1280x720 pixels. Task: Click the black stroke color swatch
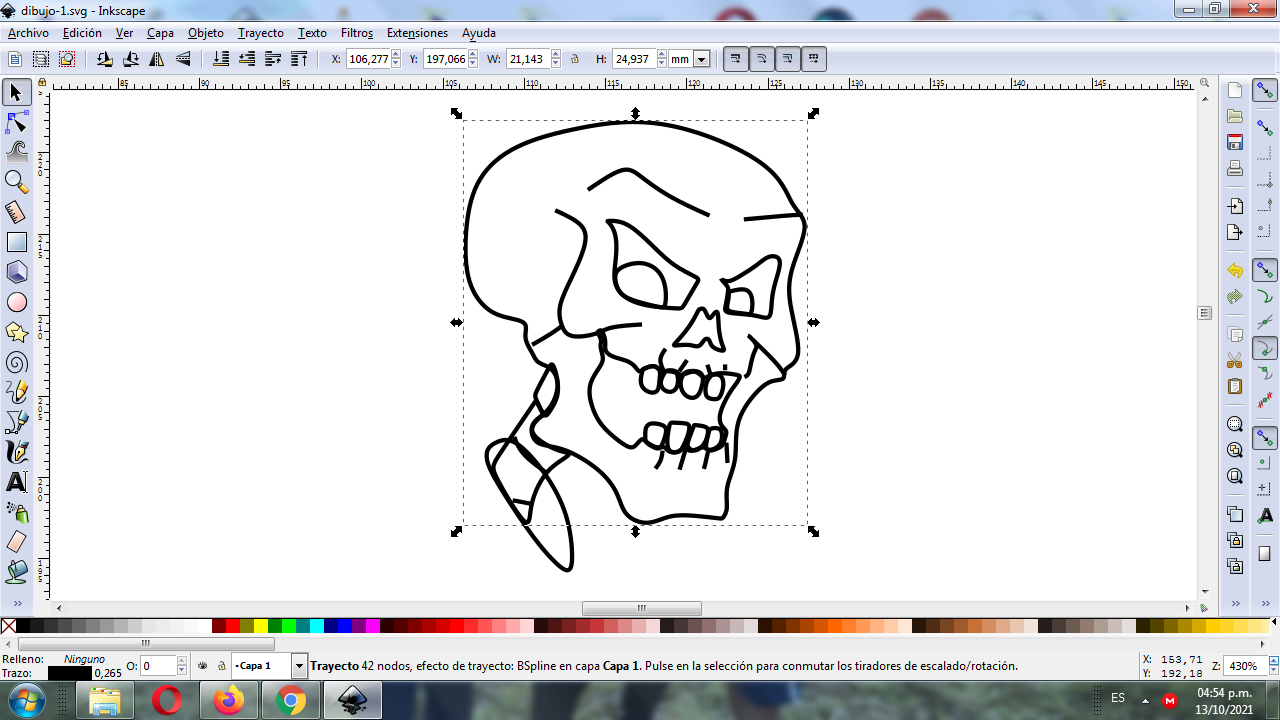point(69,673)
